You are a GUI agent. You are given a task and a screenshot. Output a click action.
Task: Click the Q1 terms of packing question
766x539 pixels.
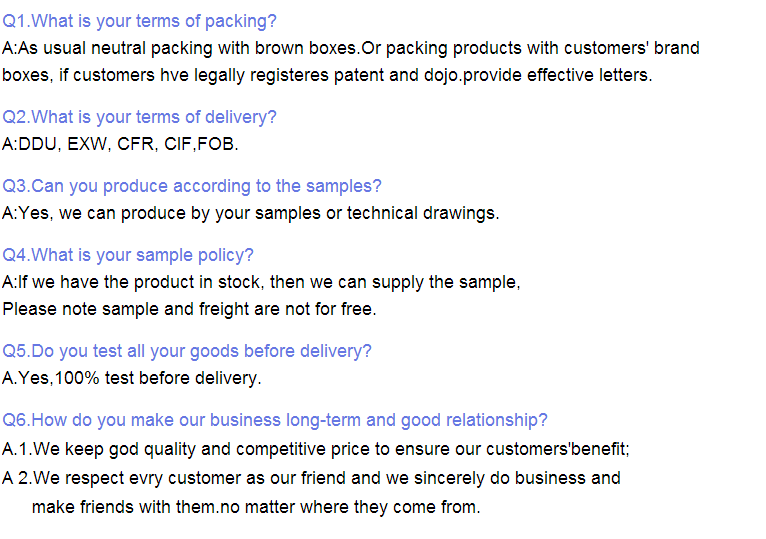coord(139,22)
